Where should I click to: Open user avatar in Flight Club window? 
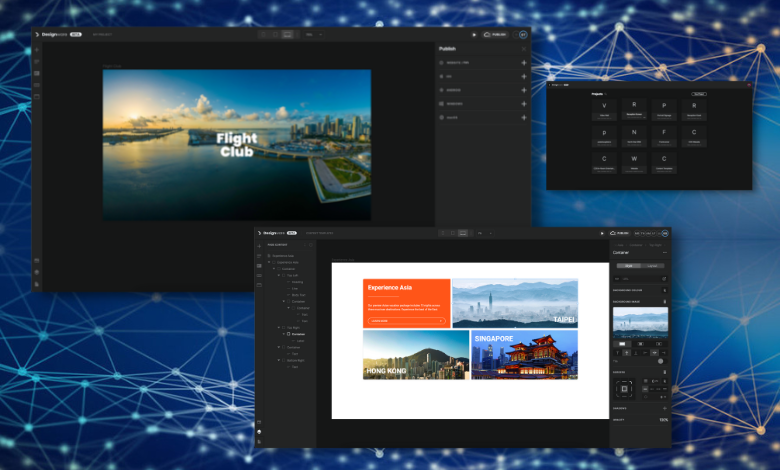click(x=523, y=34)
